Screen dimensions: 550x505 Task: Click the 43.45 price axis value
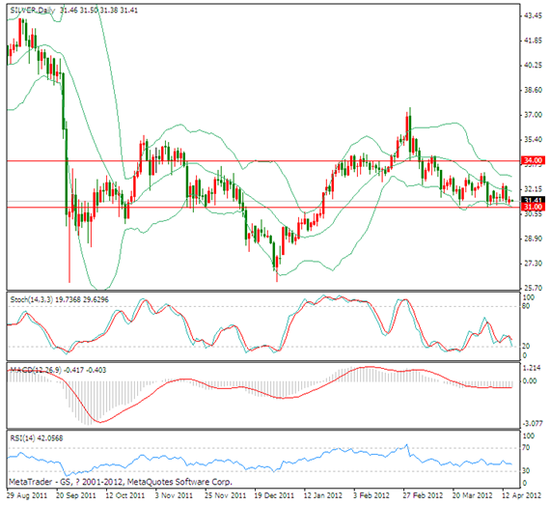(x=533, y=16)
